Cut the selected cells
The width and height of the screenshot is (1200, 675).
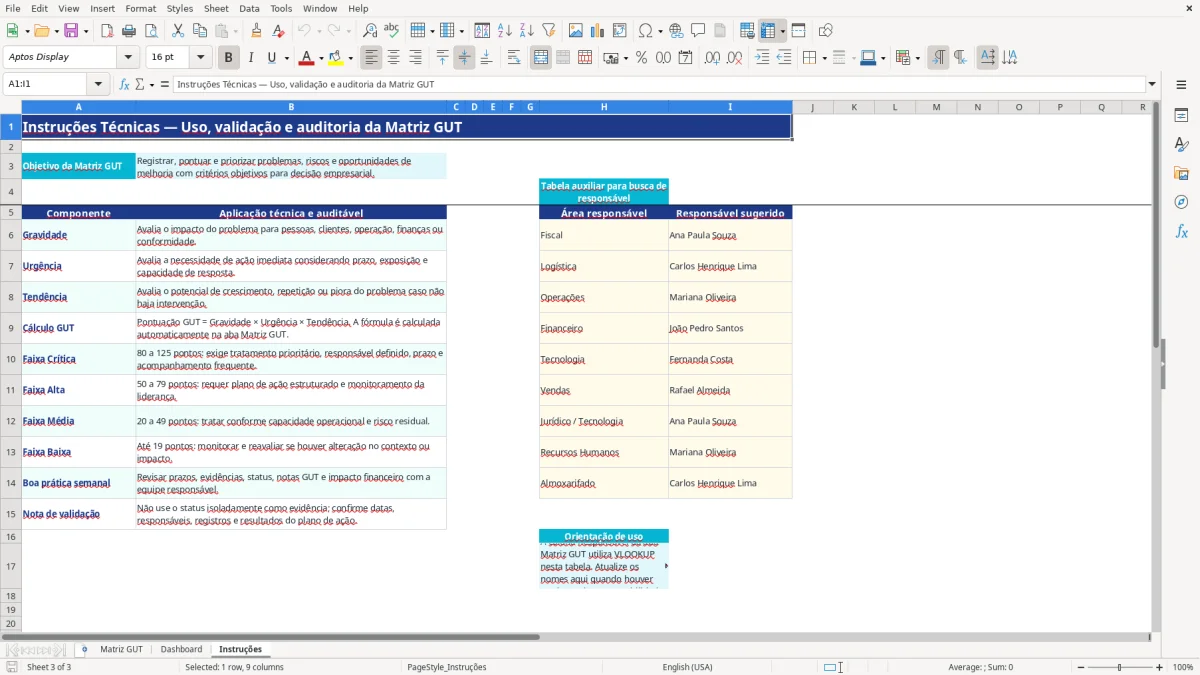pos(178,31)
